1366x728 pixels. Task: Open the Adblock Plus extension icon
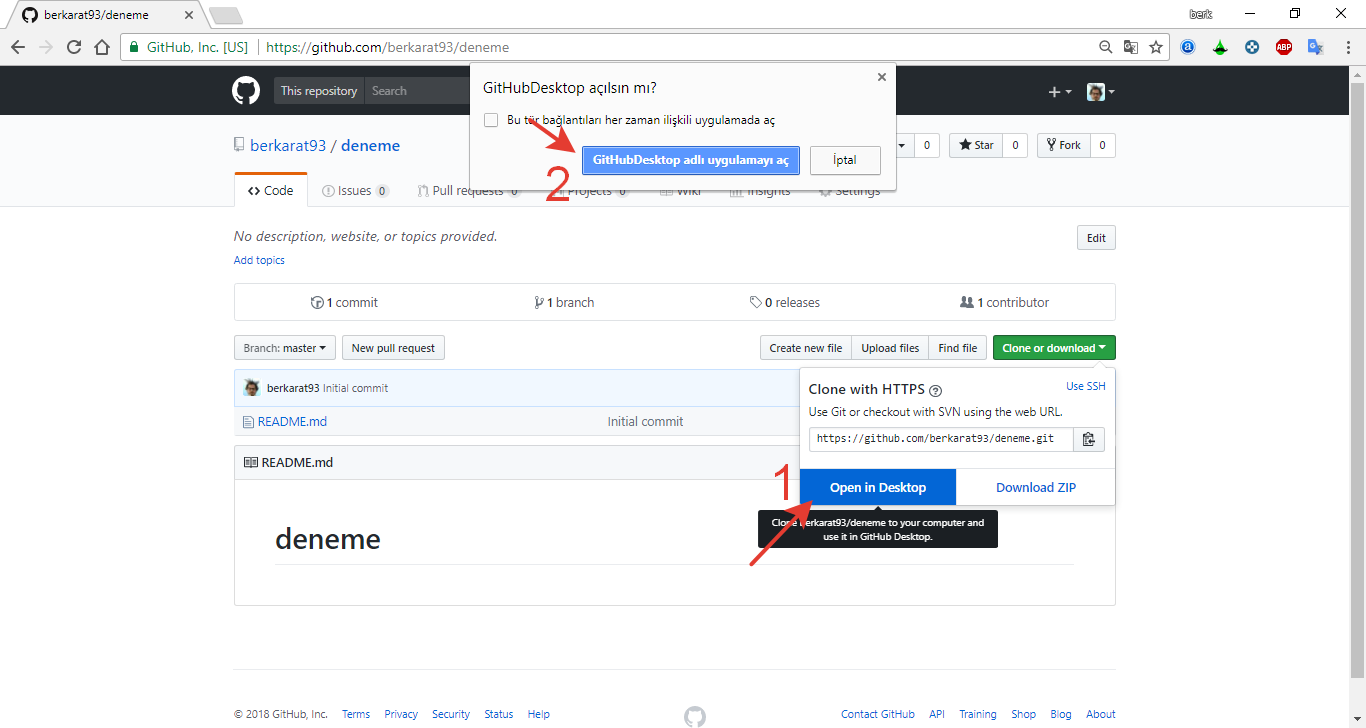[x=1284, y=47]
